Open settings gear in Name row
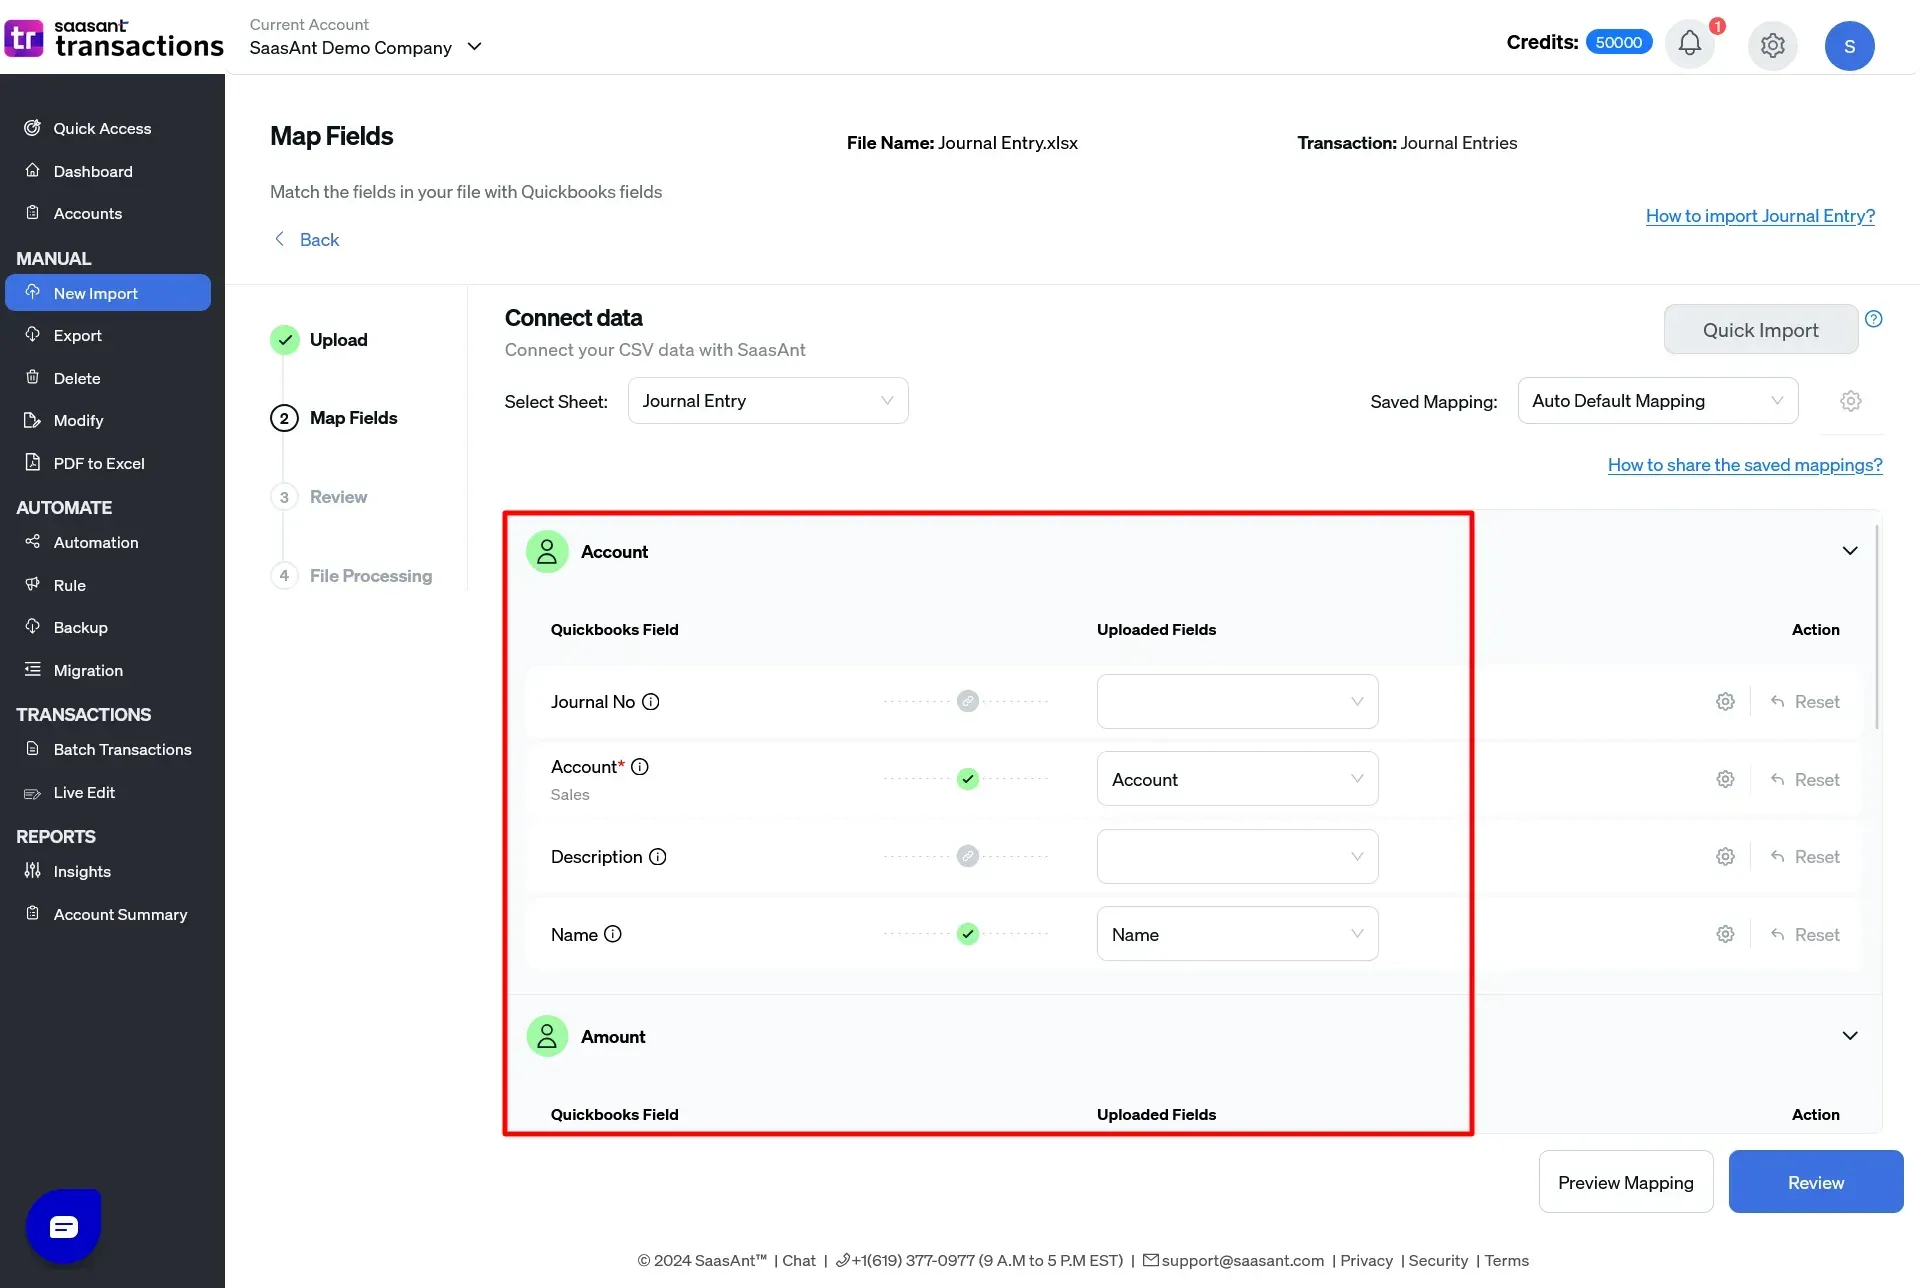 pyautogui.click(x=1725, y=934)
